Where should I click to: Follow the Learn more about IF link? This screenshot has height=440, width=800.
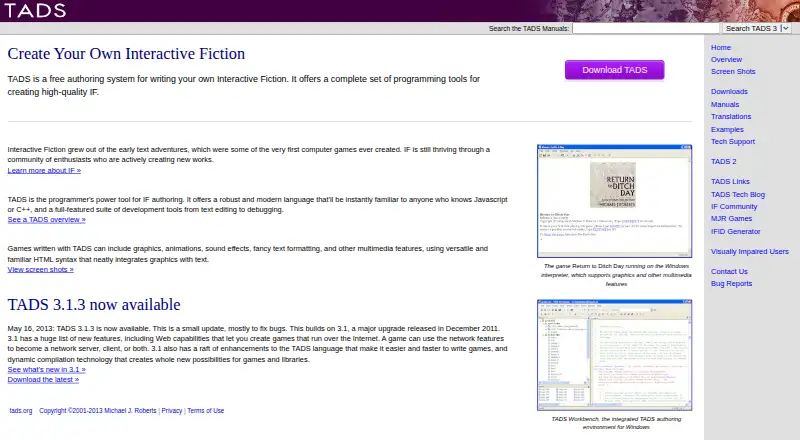(44, 170)
